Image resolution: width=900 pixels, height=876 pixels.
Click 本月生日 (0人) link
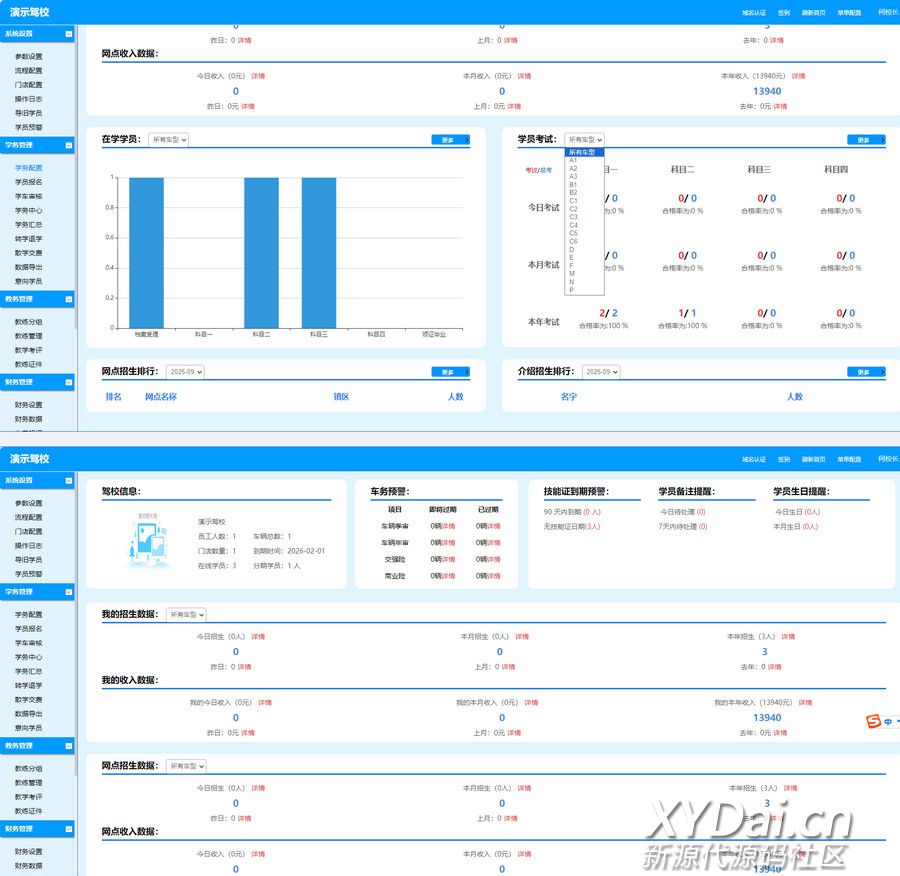pyautogui.click(x=796, y=526)
